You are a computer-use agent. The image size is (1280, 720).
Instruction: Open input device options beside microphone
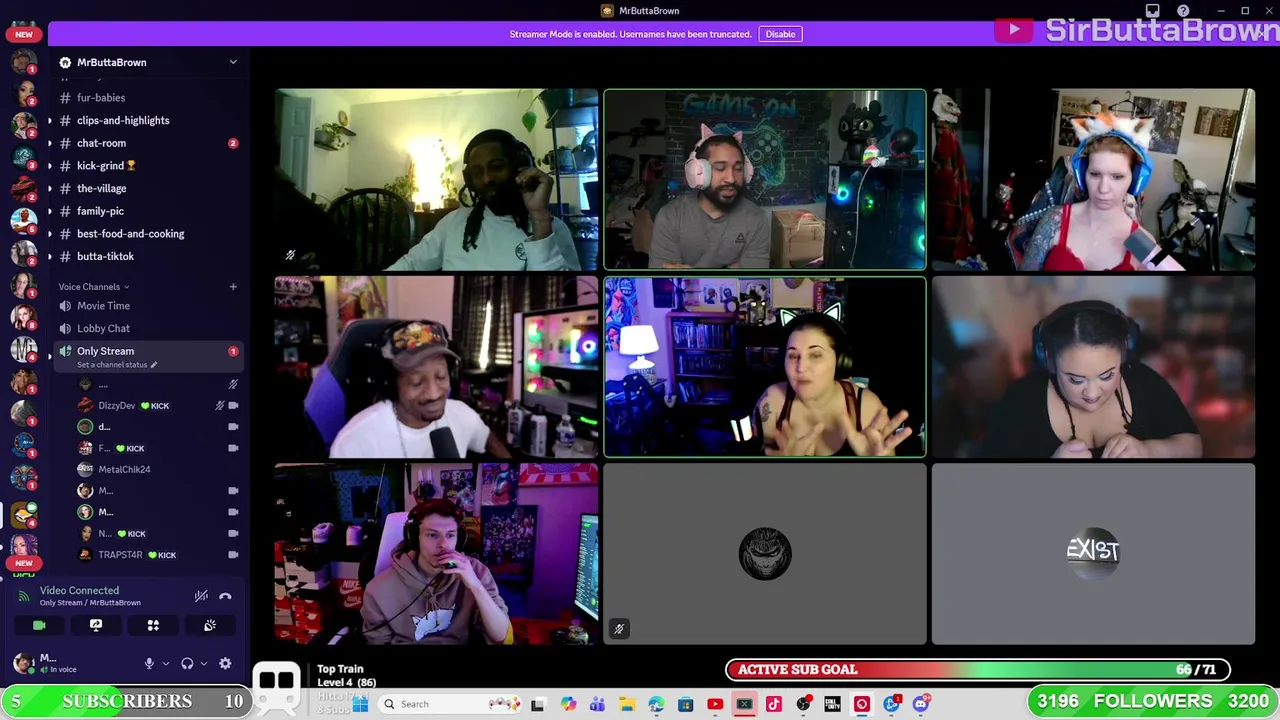(165, 663)
